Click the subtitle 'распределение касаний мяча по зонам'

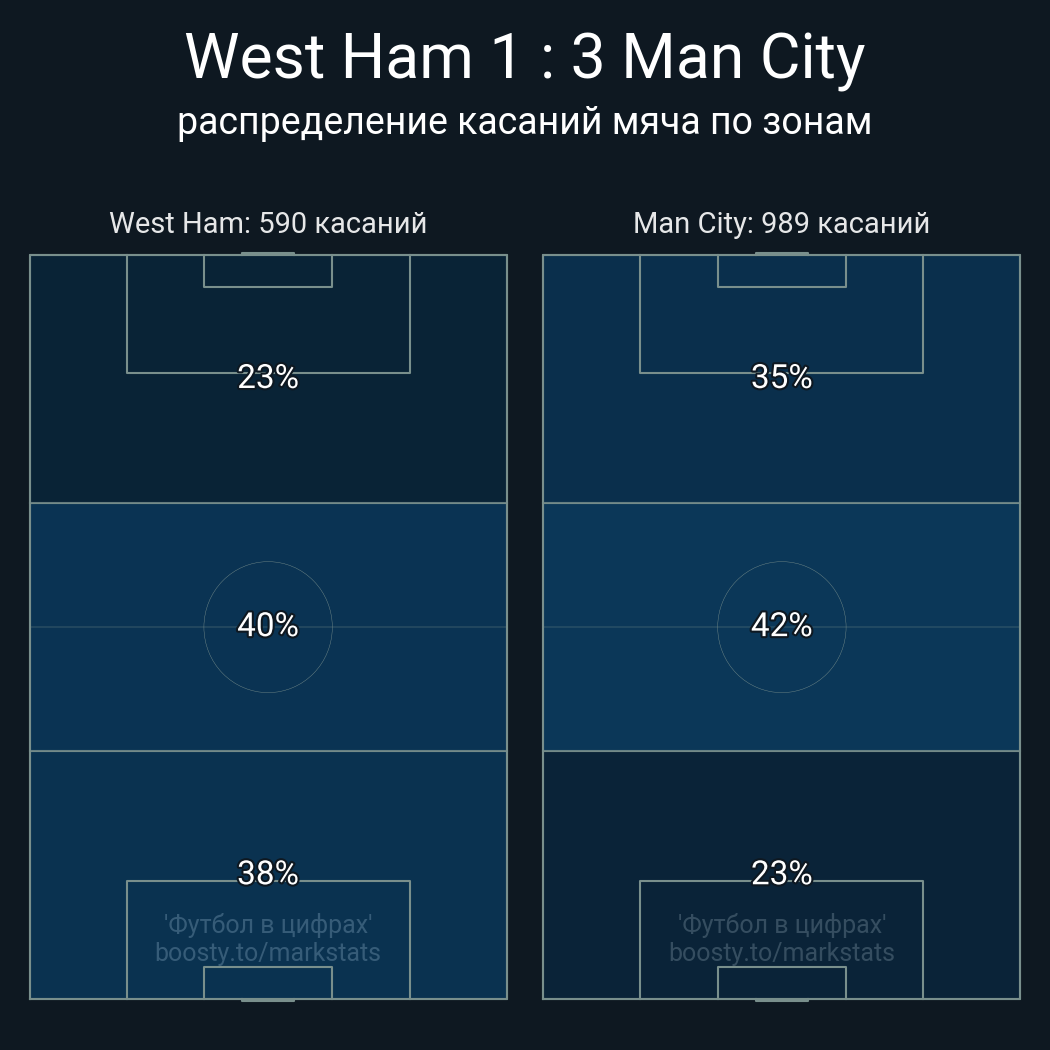pos(524,122)
